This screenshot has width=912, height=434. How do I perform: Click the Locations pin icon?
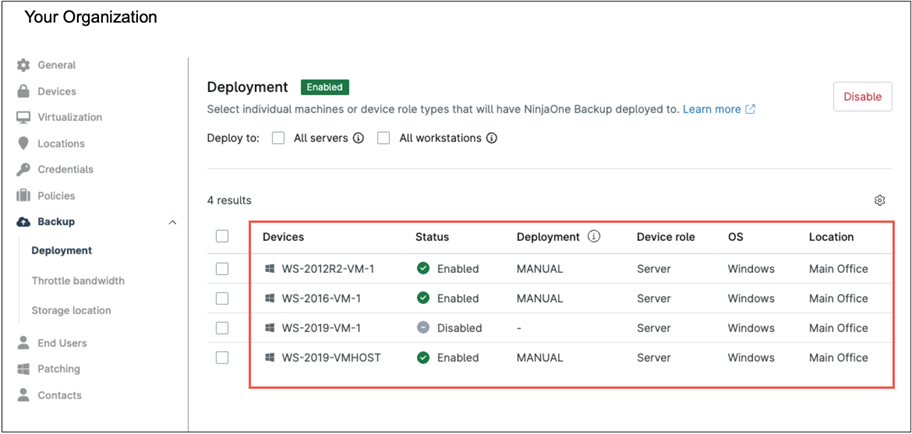[x=24, y=143]
